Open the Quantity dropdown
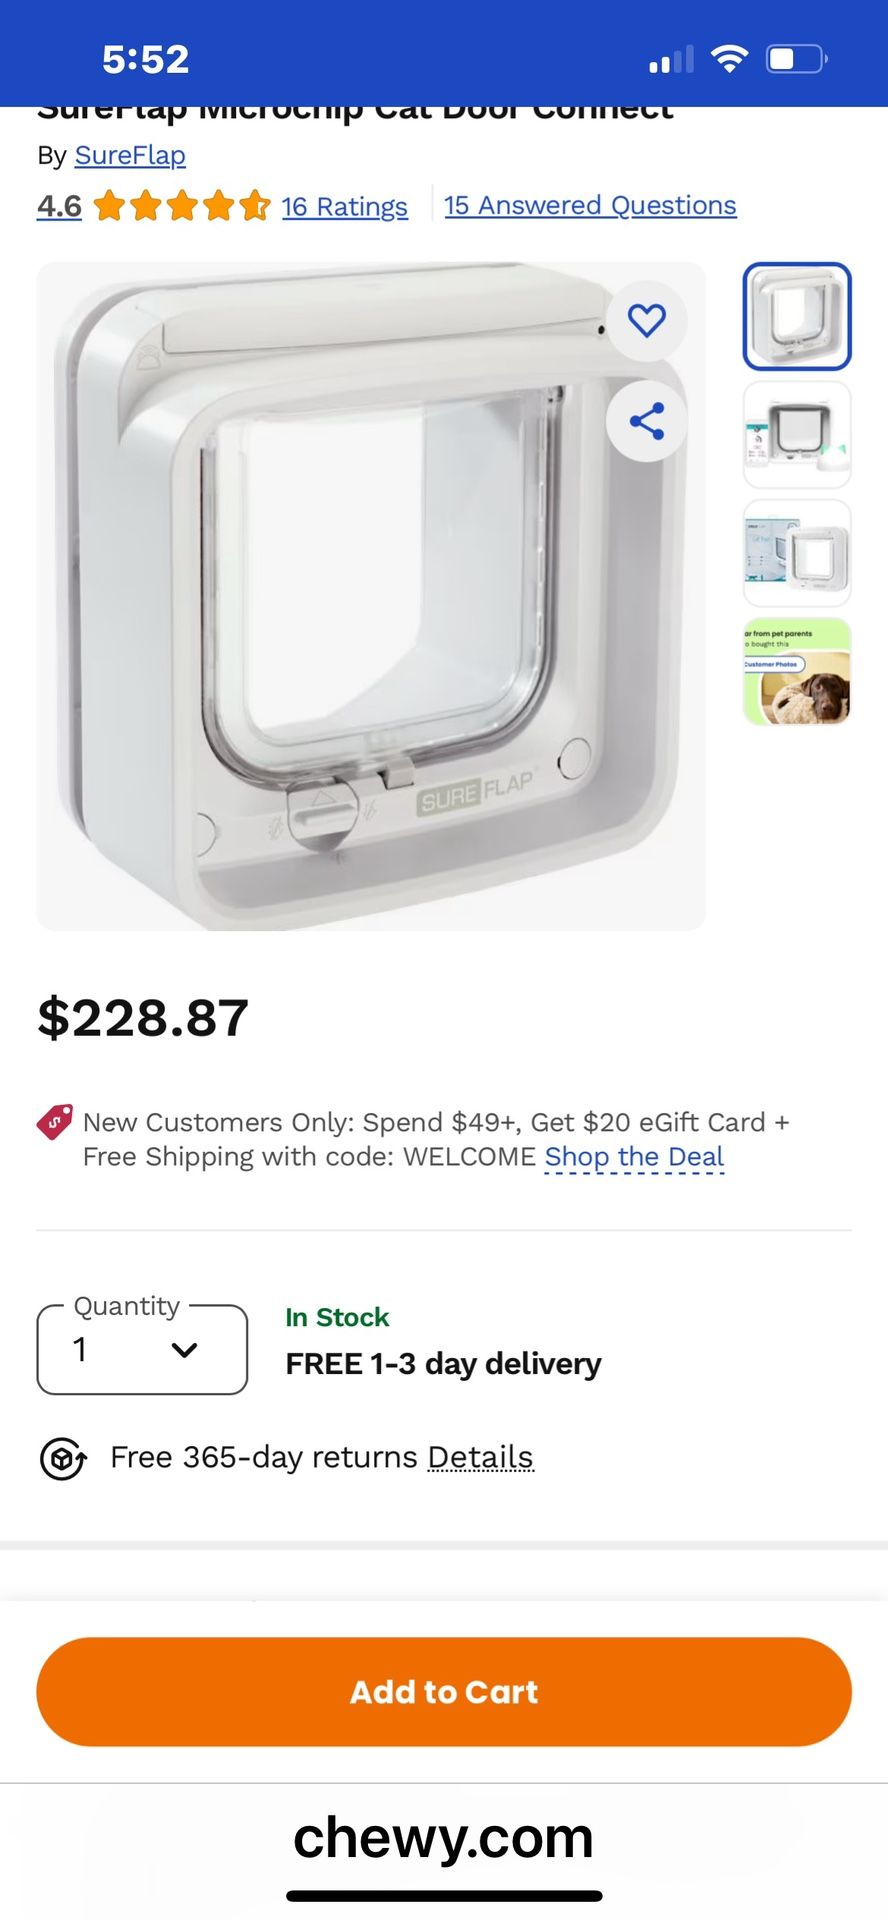 click(x=142, y=1349)
